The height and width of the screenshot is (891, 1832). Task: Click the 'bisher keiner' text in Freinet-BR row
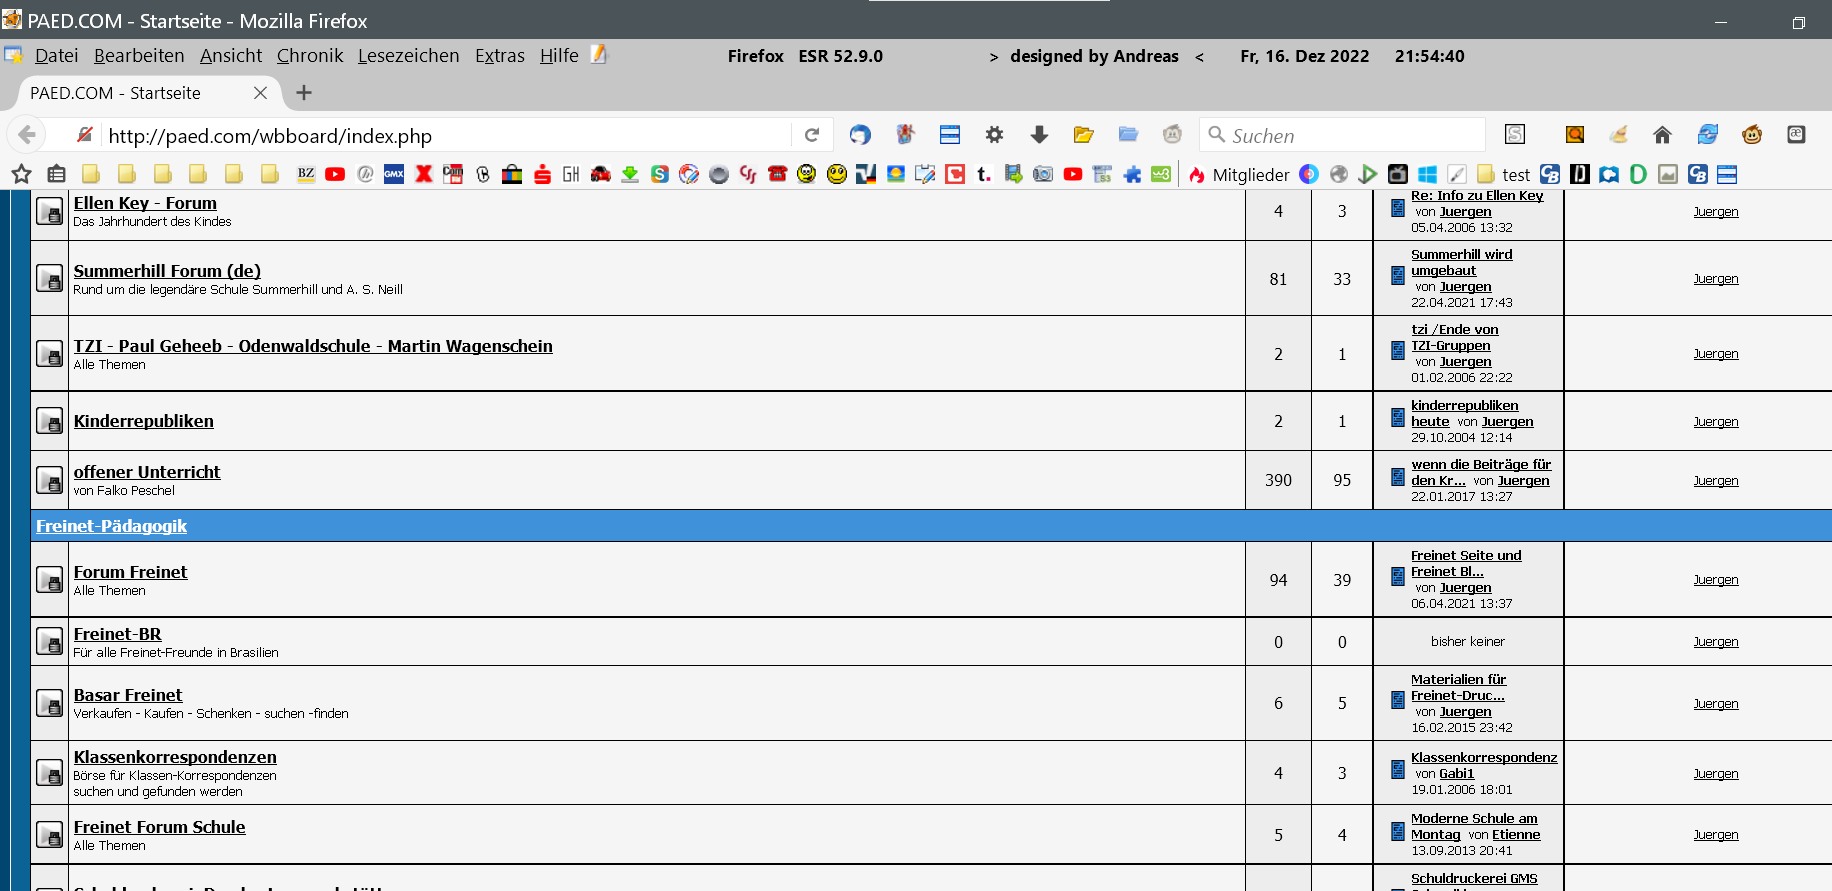(1468, 642)
